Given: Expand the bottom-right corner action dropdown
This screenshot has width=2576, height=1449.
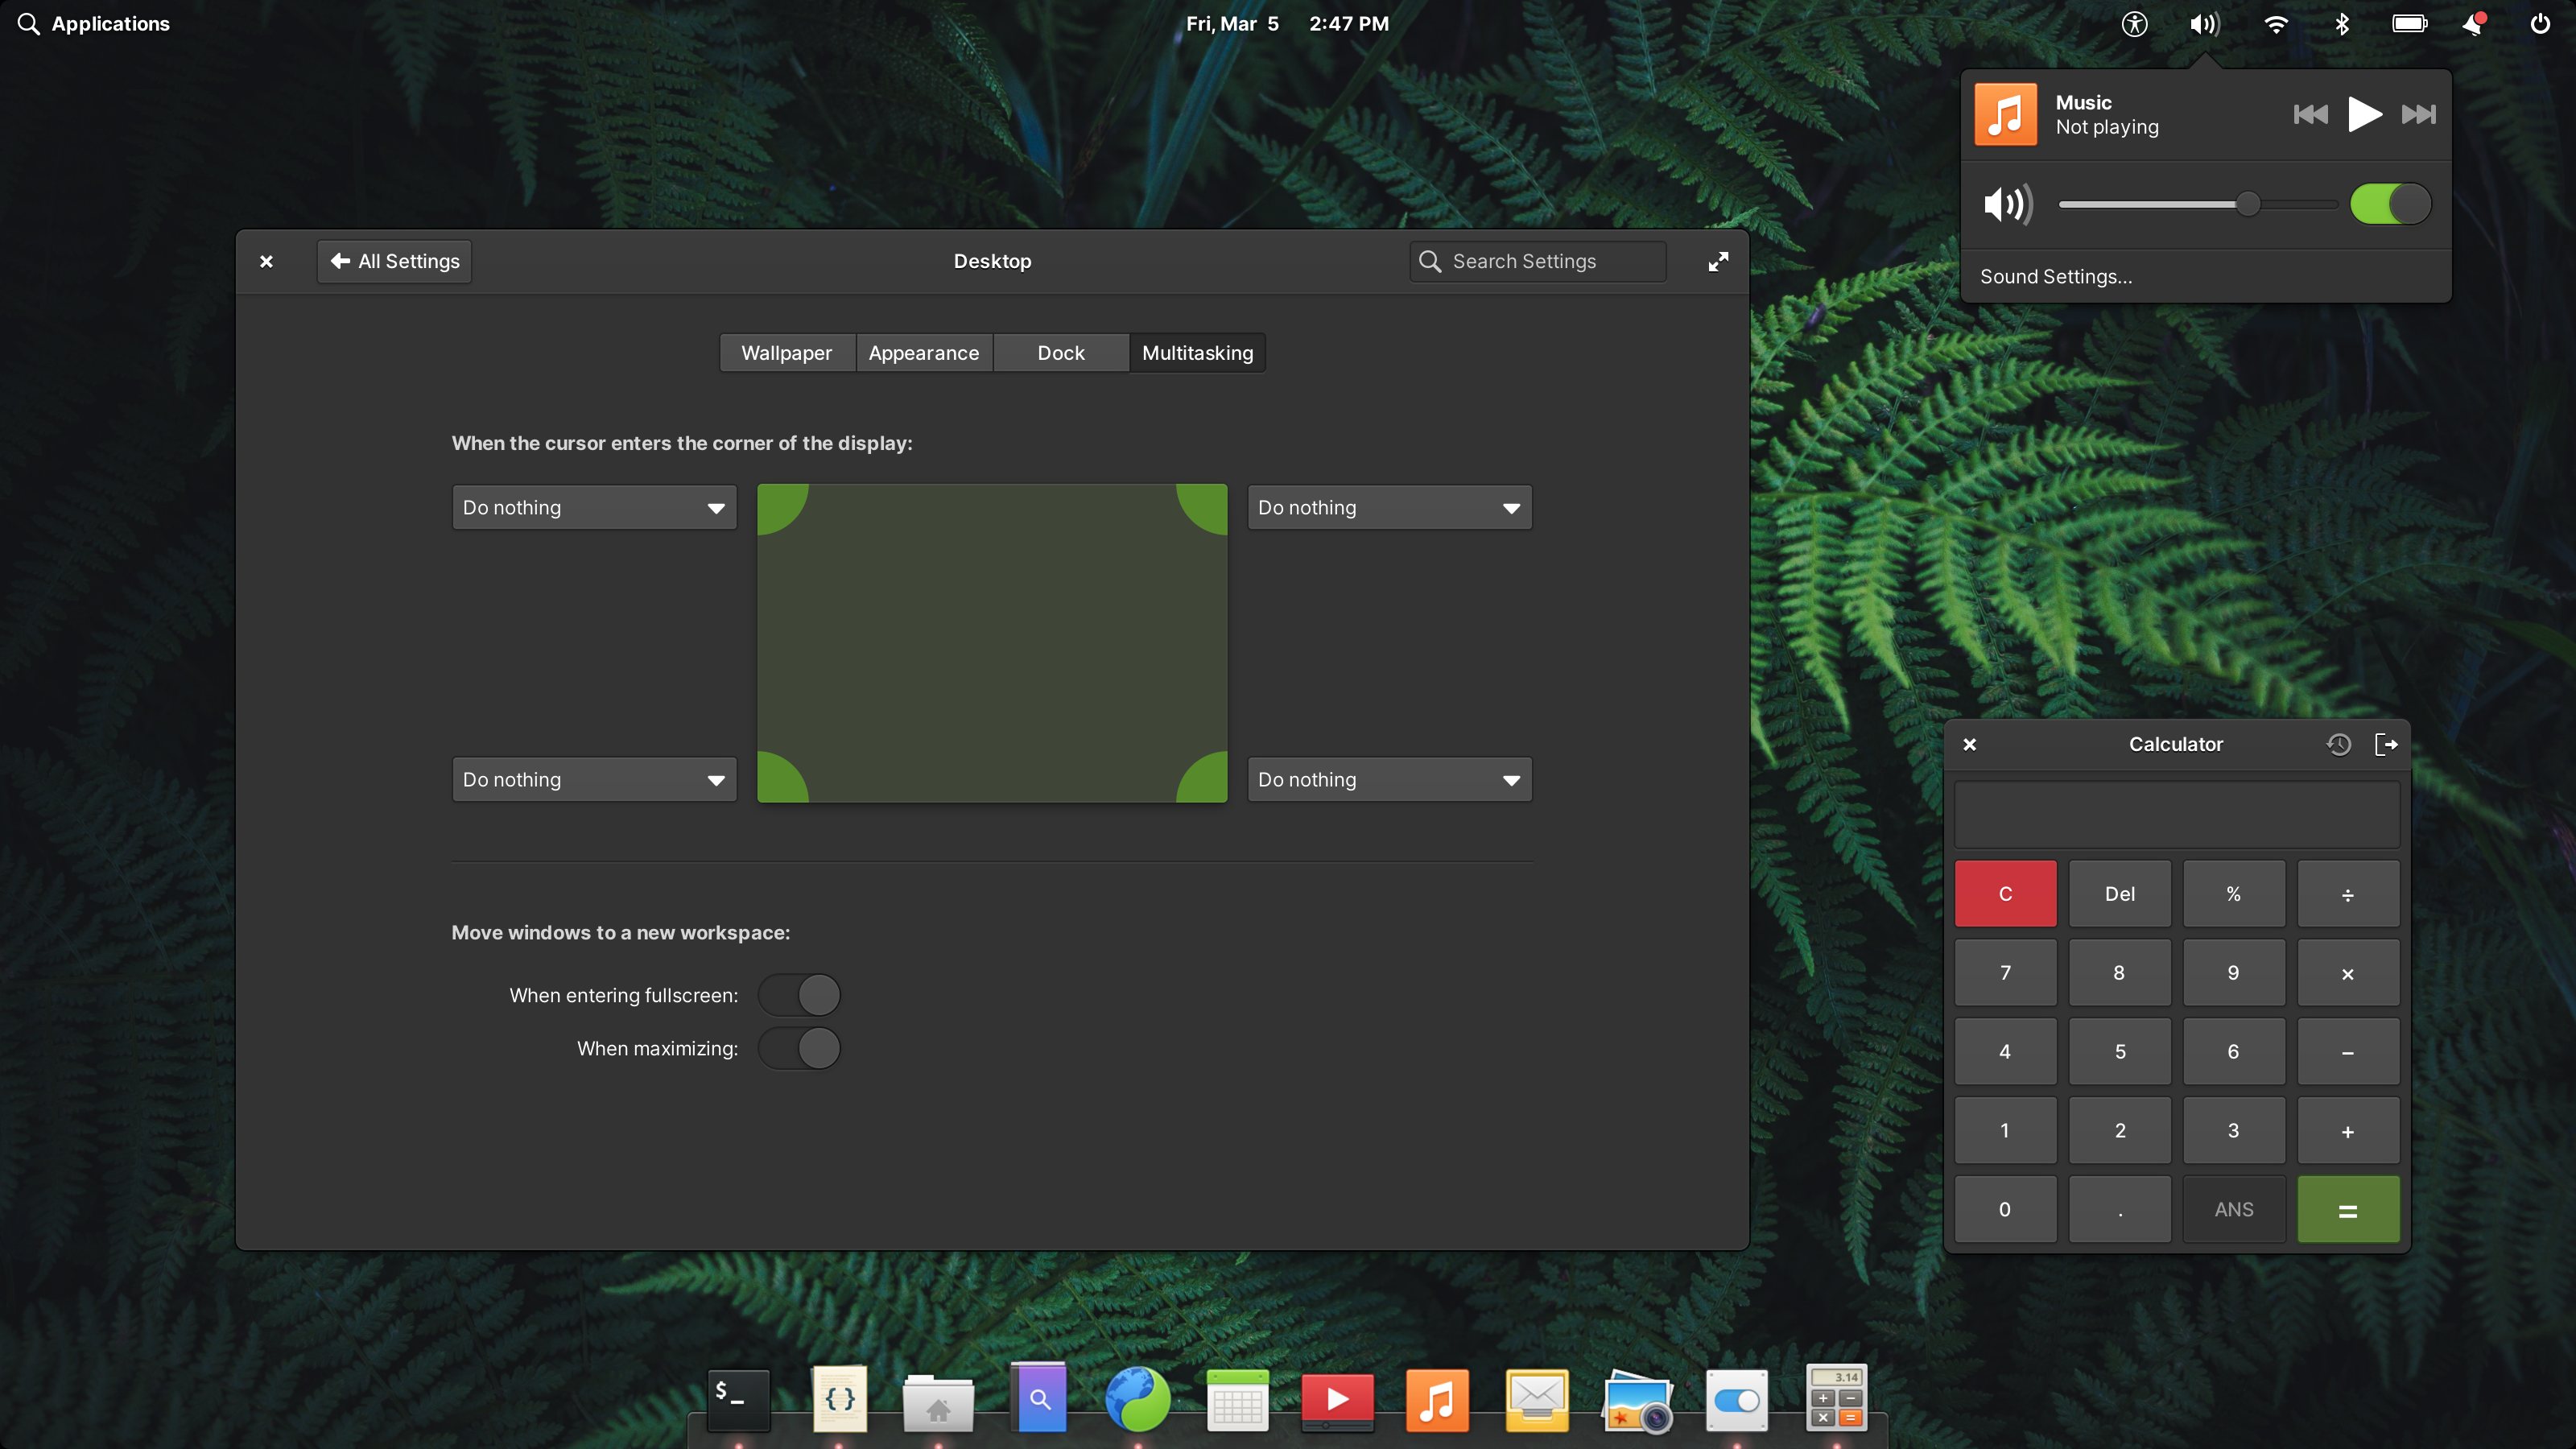Looking at the screenshot, I should 1389,780.
